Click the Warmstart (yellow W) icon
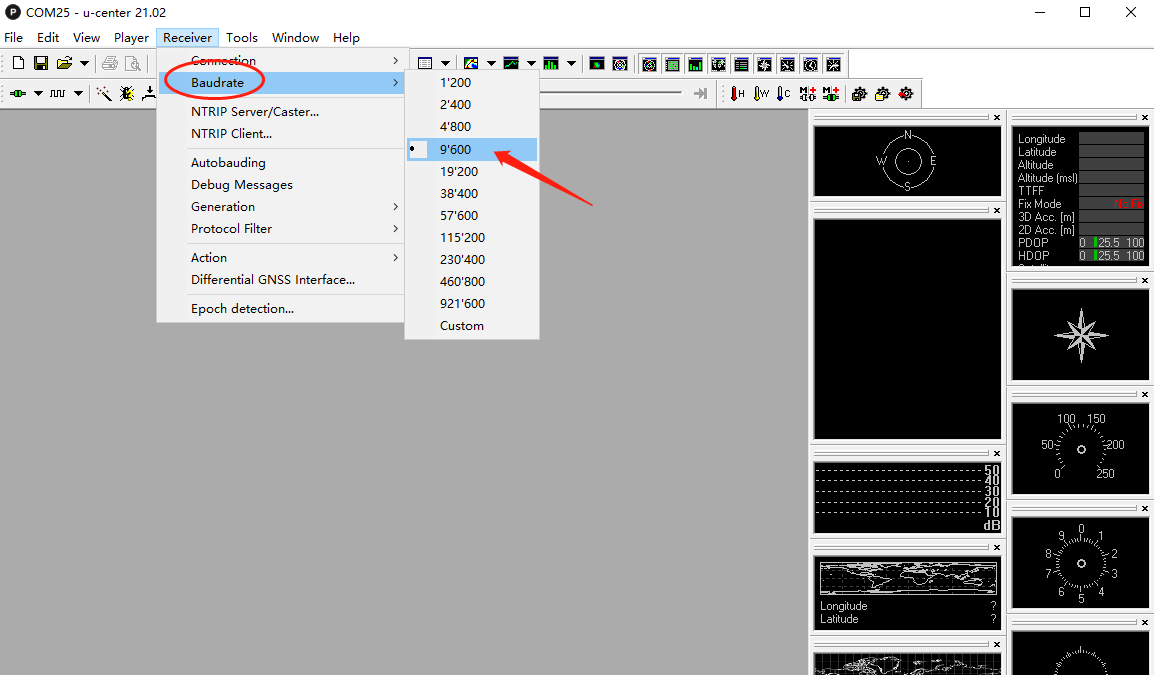The width and height of the screenshot is (1154, 675). [761, 93]
